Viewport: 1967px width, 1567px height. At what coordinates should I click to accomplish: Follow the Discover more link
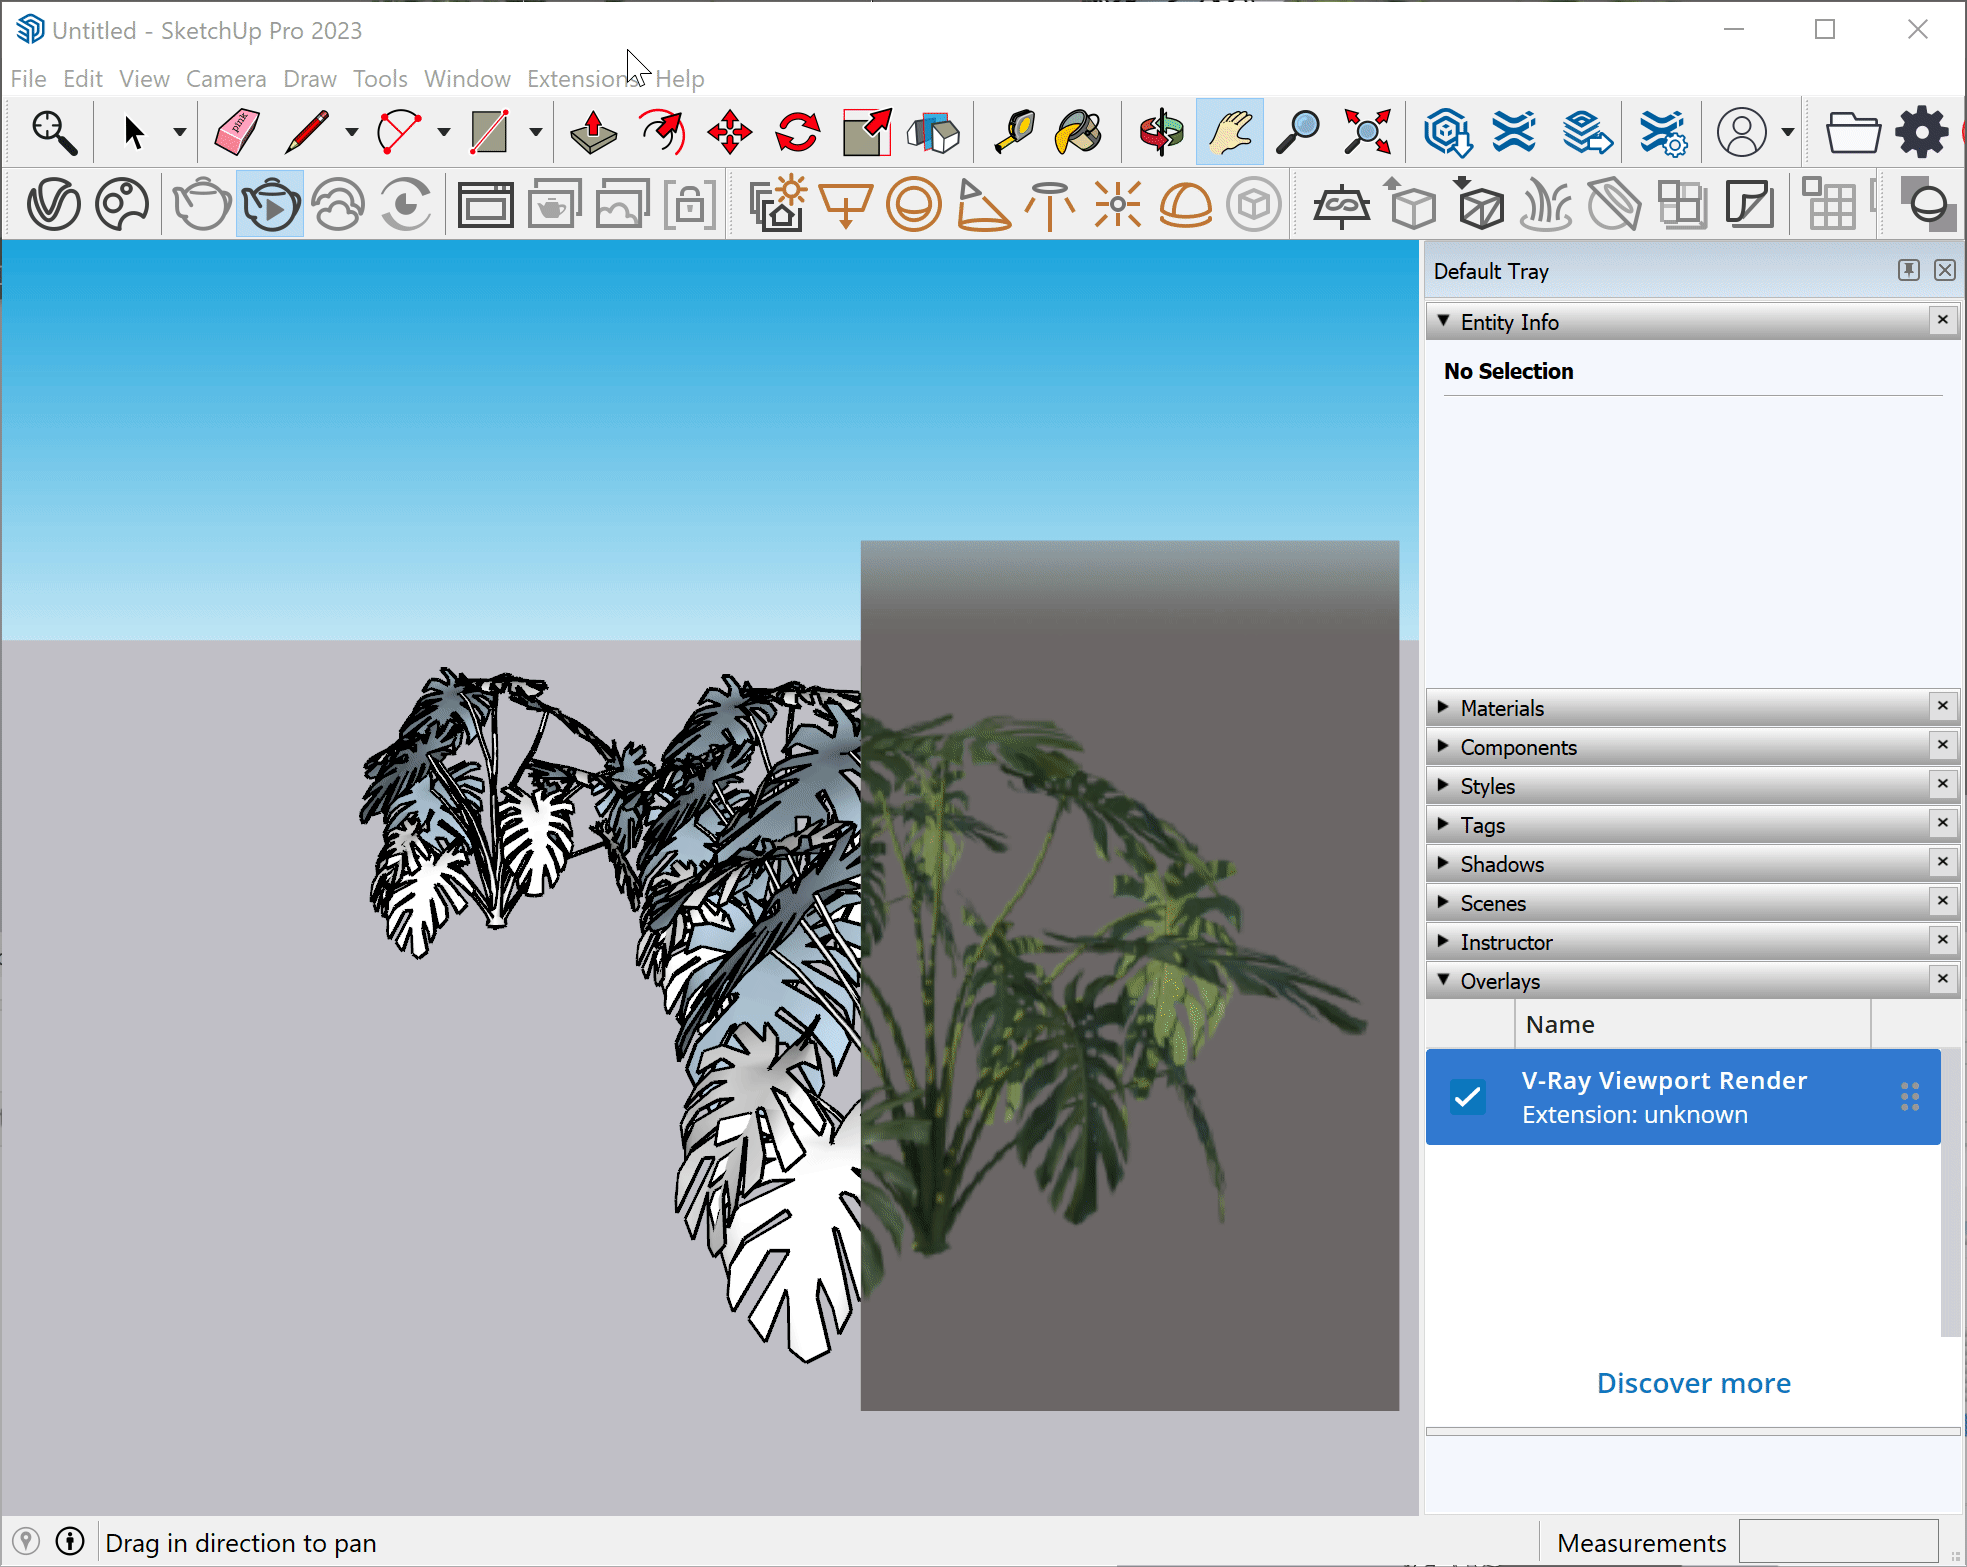(x=1693, y=1383)
